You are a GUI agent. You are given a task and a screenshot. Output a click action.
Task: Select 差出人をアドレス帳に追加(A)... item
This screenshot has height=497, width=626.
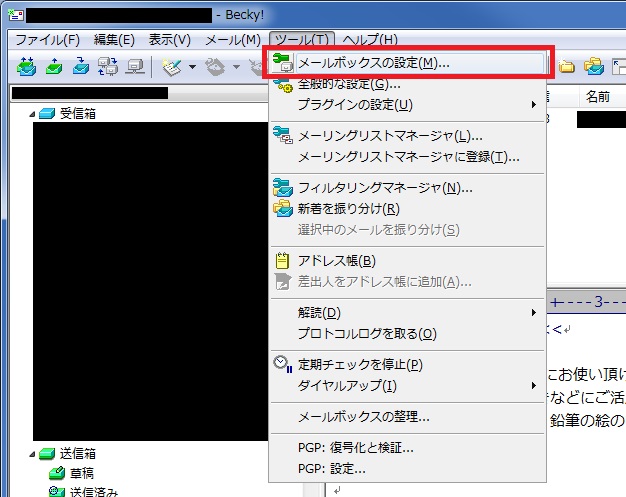point(407,282)
